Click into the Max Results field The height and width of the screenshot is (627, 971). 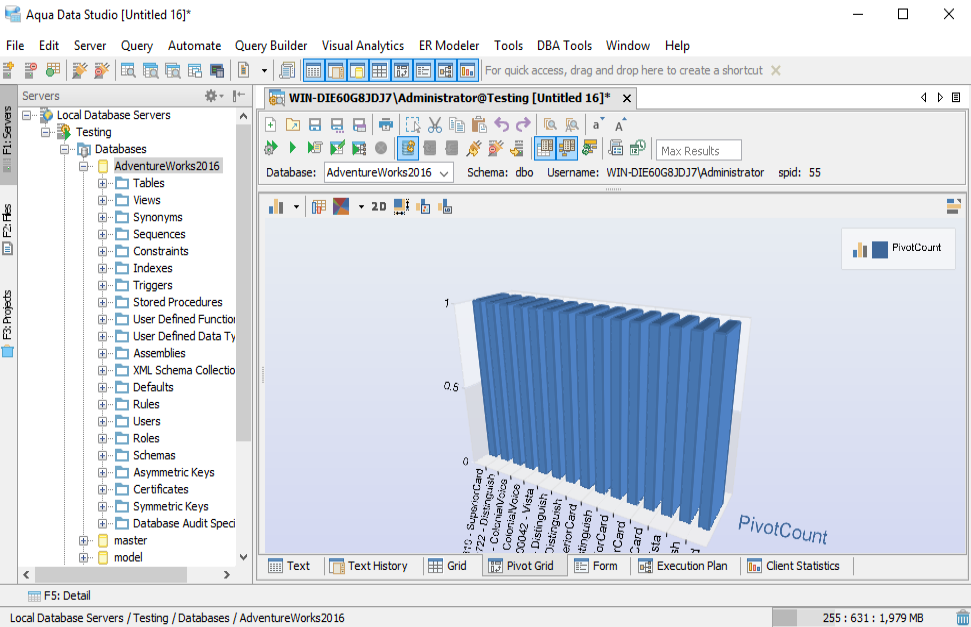(698, 151)
